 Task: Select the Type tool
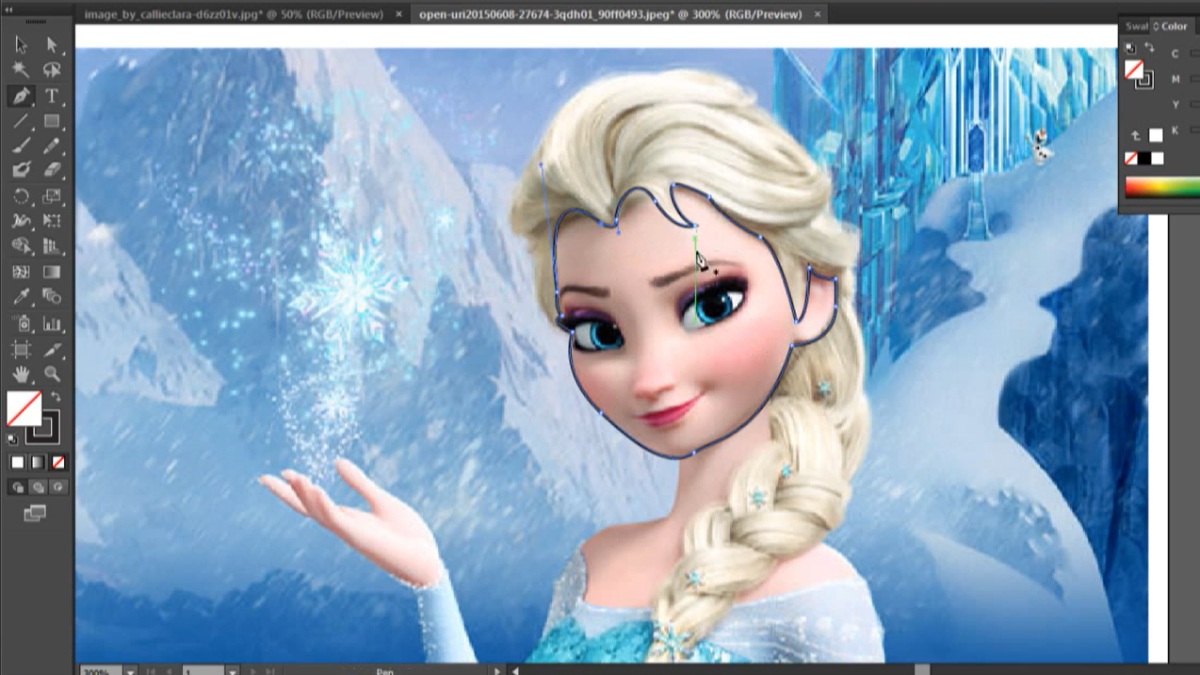pyautogui.click(x=52, y=95)
